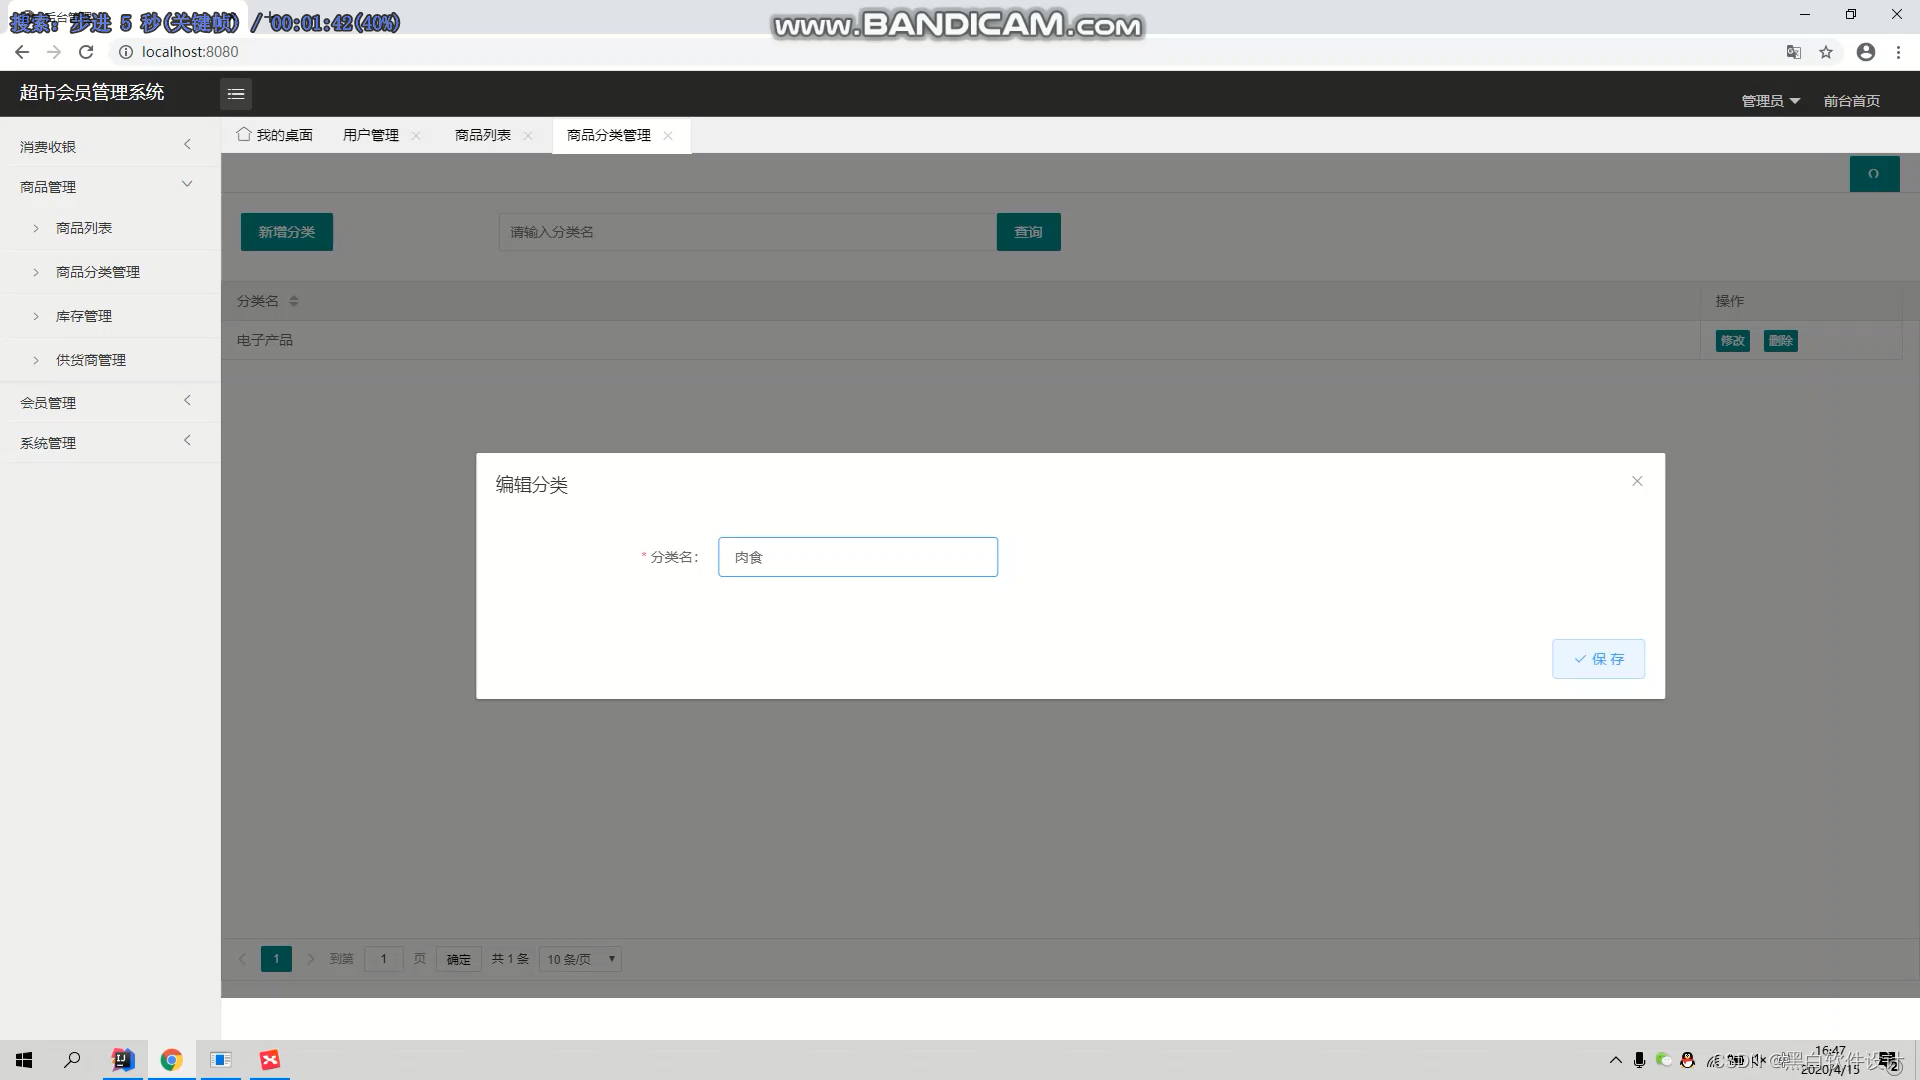Open the Chrome three-dot menu
1920x1080 pixels.
[x=1898, y=52]
